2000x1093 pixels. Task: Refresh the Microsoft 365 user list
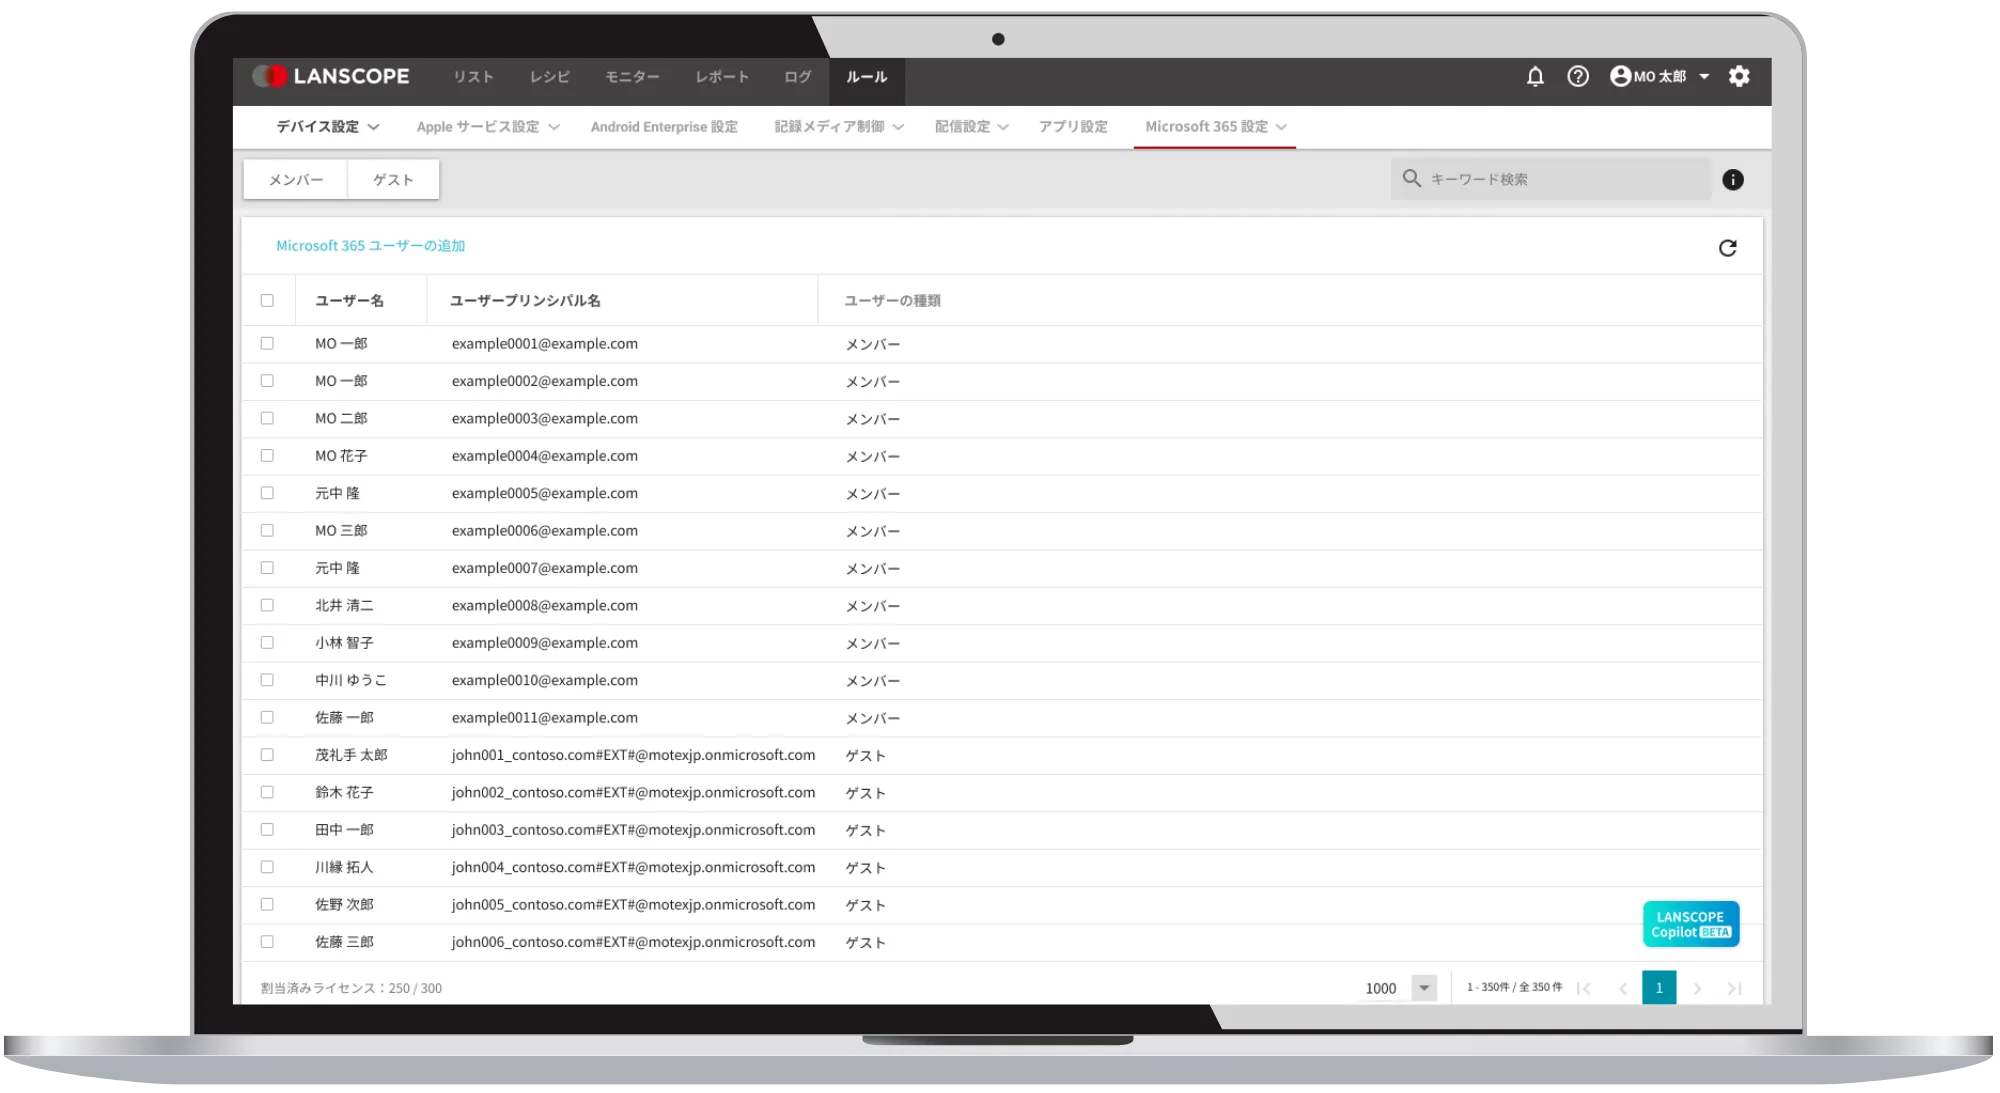(1727, 247)
